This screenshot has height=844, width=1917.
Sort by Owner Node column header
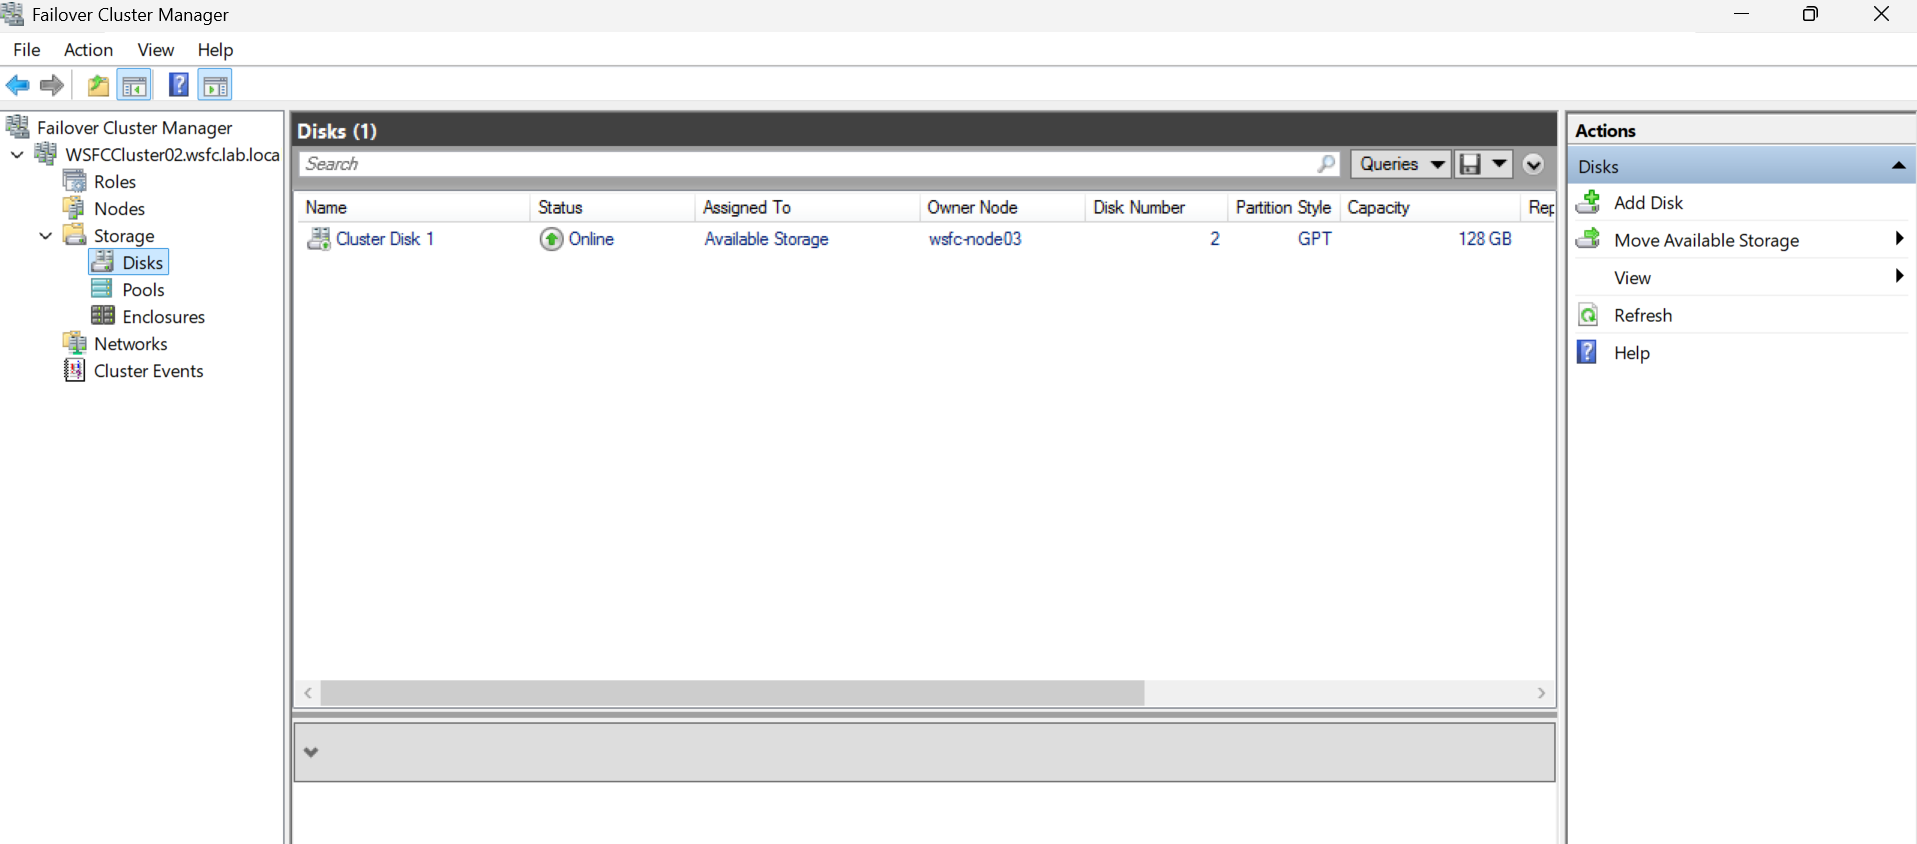click(1002, 207)
